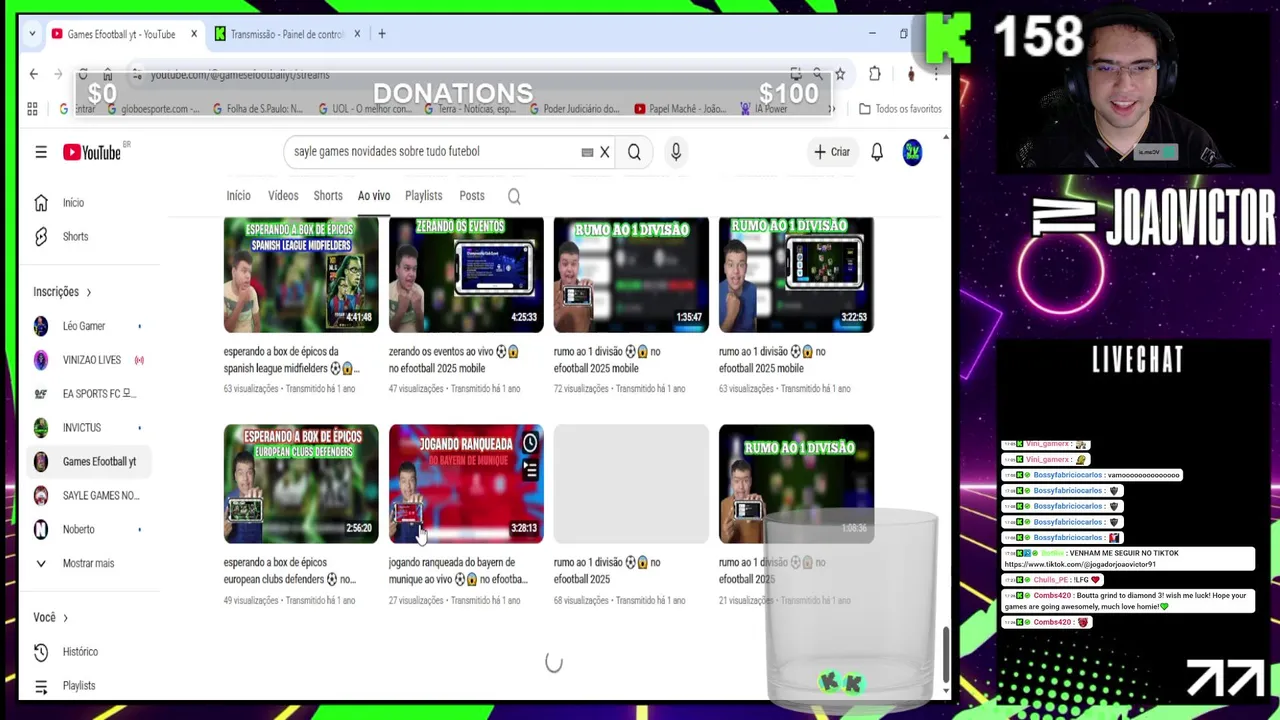Open Jogando Ranqueada Bayern thumbnail
Screen dimensions: 1280x720
click(x=466, y=484)
